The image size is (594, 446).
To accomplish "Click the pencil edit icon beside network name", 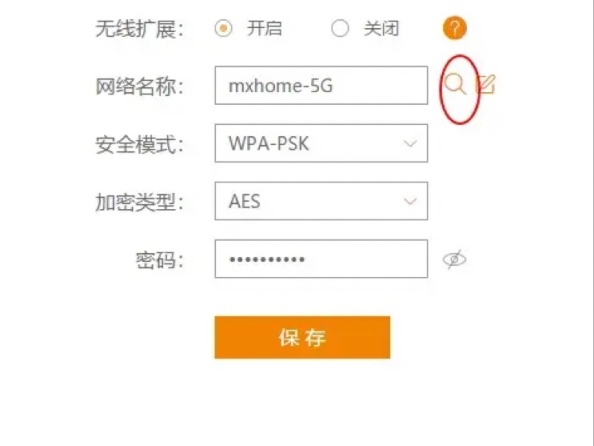I will (486, 84).
